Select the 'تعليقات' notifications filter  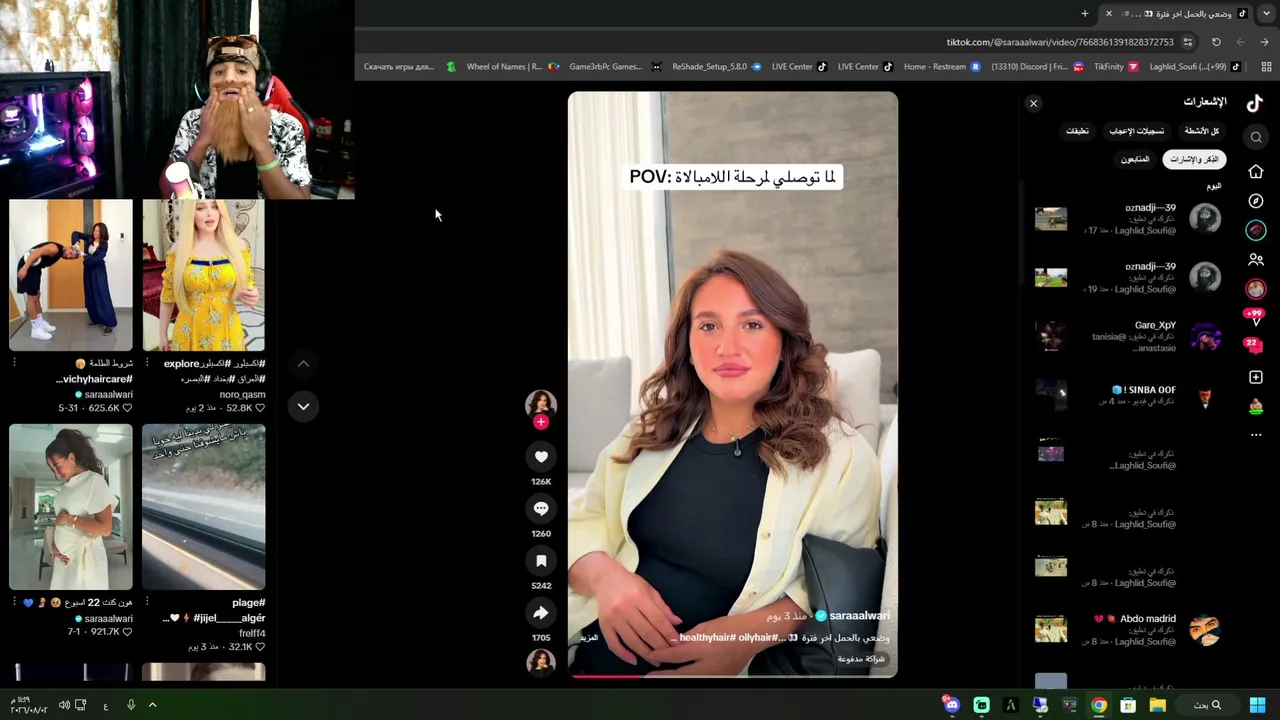1077,131
